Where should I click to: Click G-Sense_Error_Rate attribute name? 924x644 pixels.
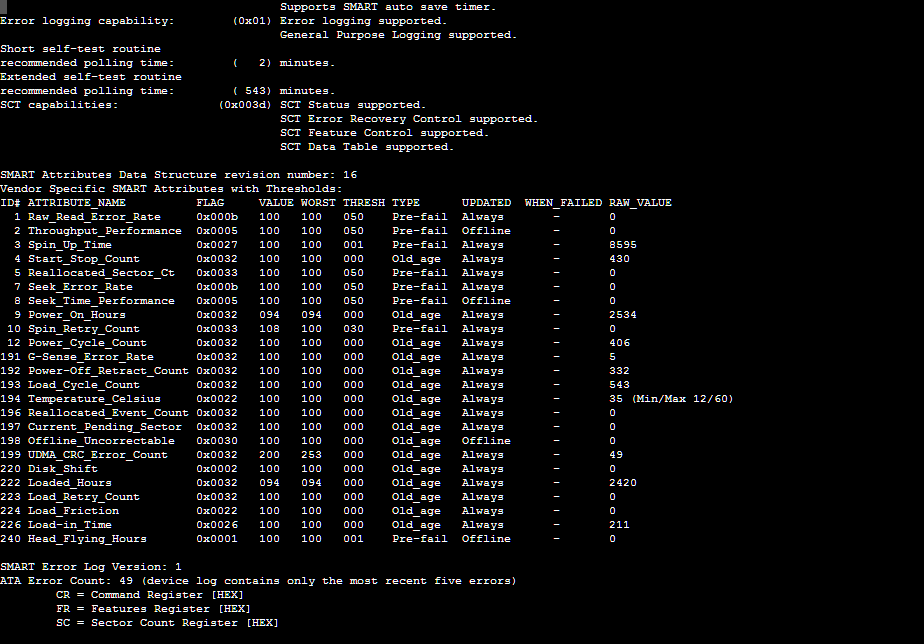pyautogui.click(x=91, y=357)
